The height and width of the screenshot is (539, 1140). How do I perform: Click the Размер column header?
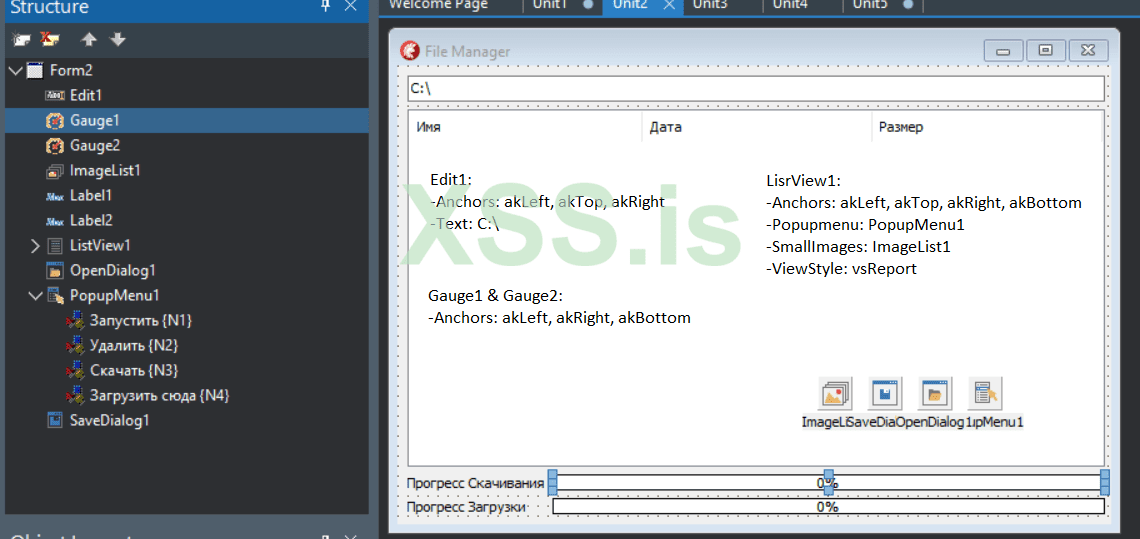[987, 127]
